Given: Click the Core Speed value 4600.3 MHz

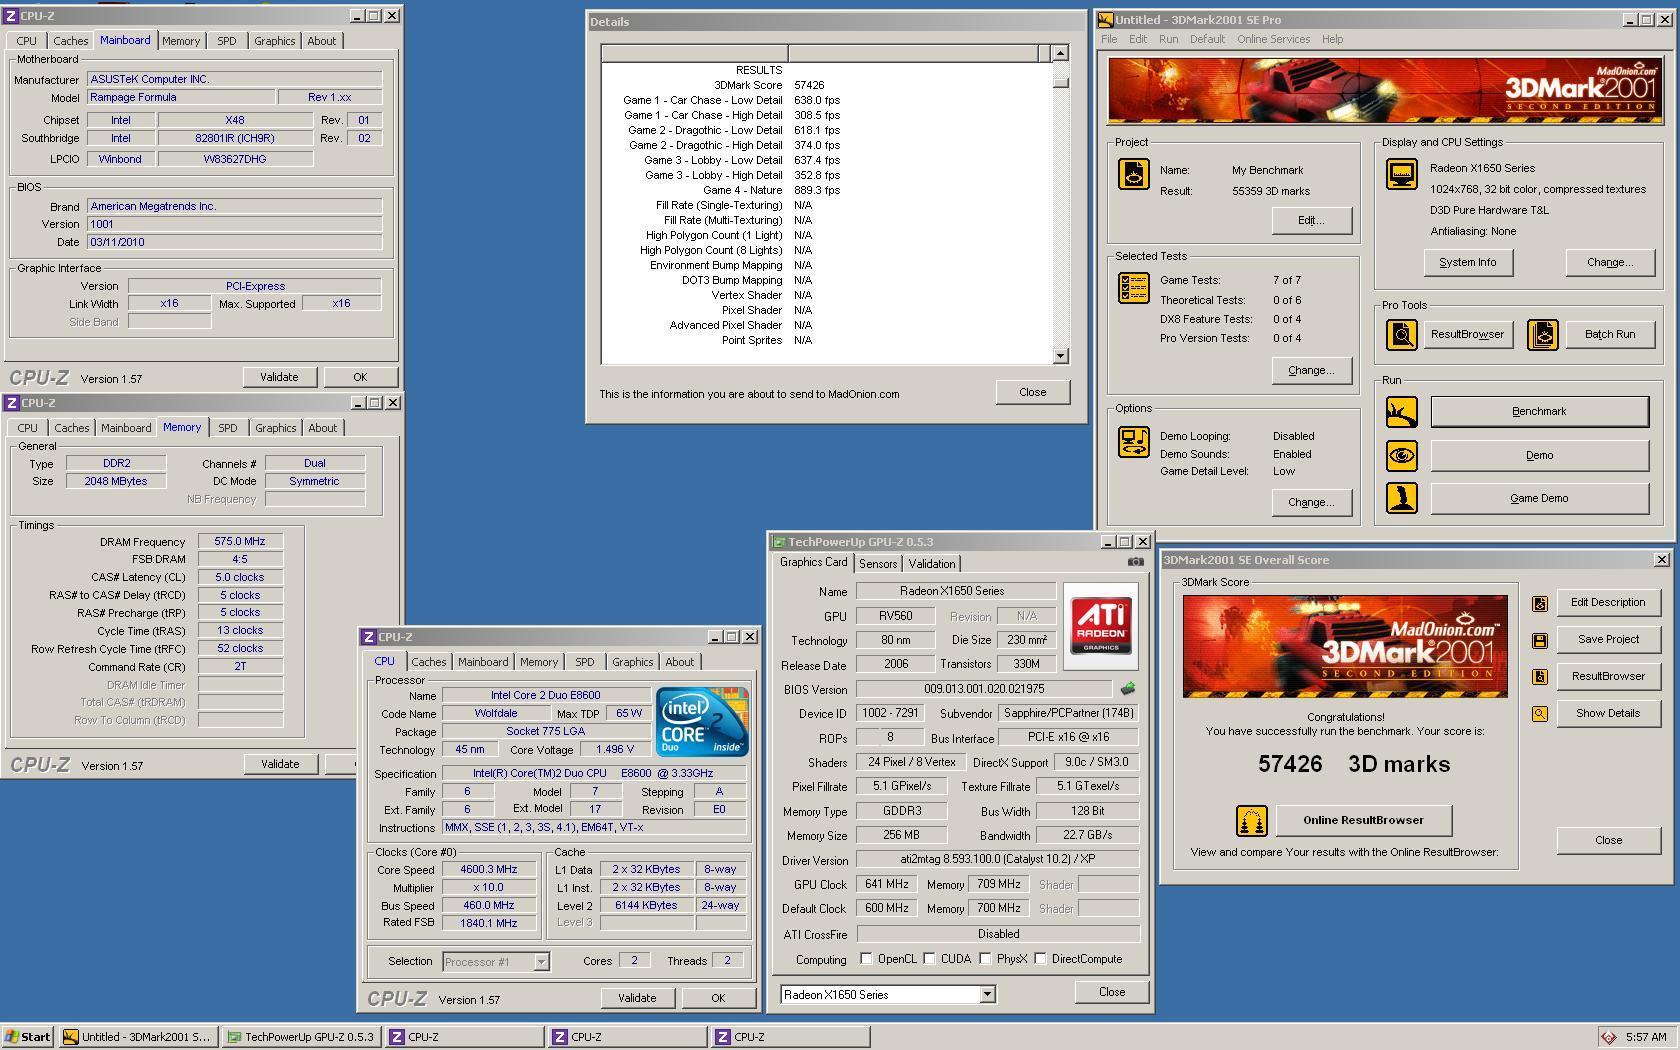Looking at the screenshot, I should click(489, 870).
